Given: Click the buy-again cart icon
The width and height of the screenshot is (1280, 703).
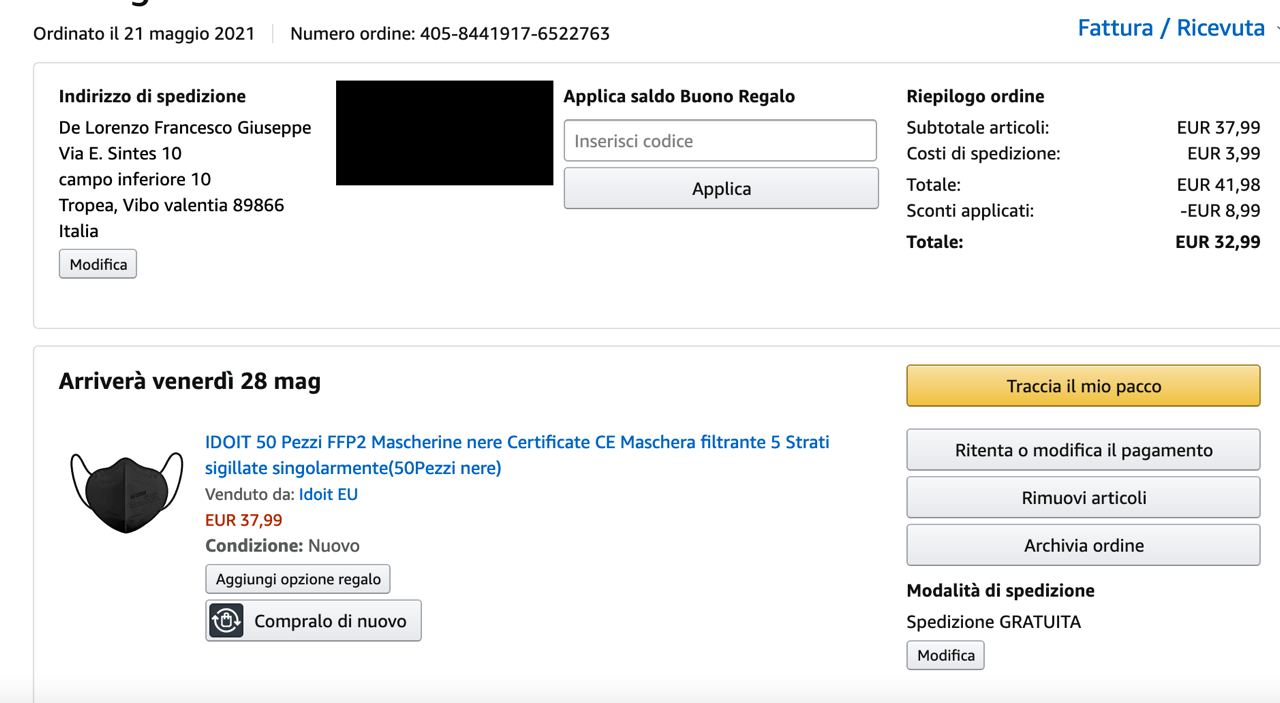Looking at the screenshot, I should [x=226, y=621].
